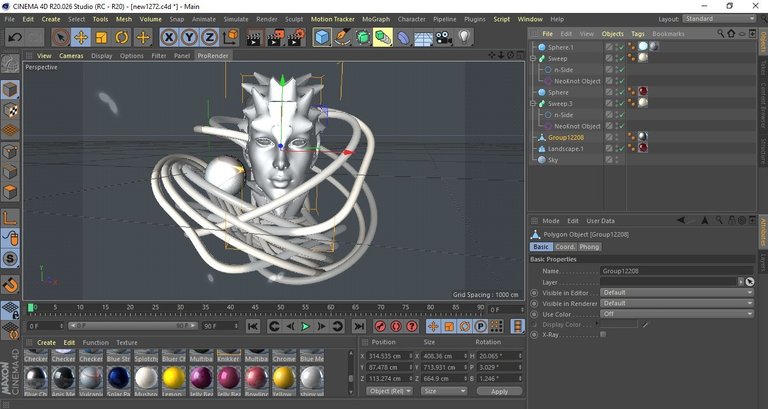Select the Axis mode L icon
The height and width of the screenshot is (409, 768).
[10, 218]
